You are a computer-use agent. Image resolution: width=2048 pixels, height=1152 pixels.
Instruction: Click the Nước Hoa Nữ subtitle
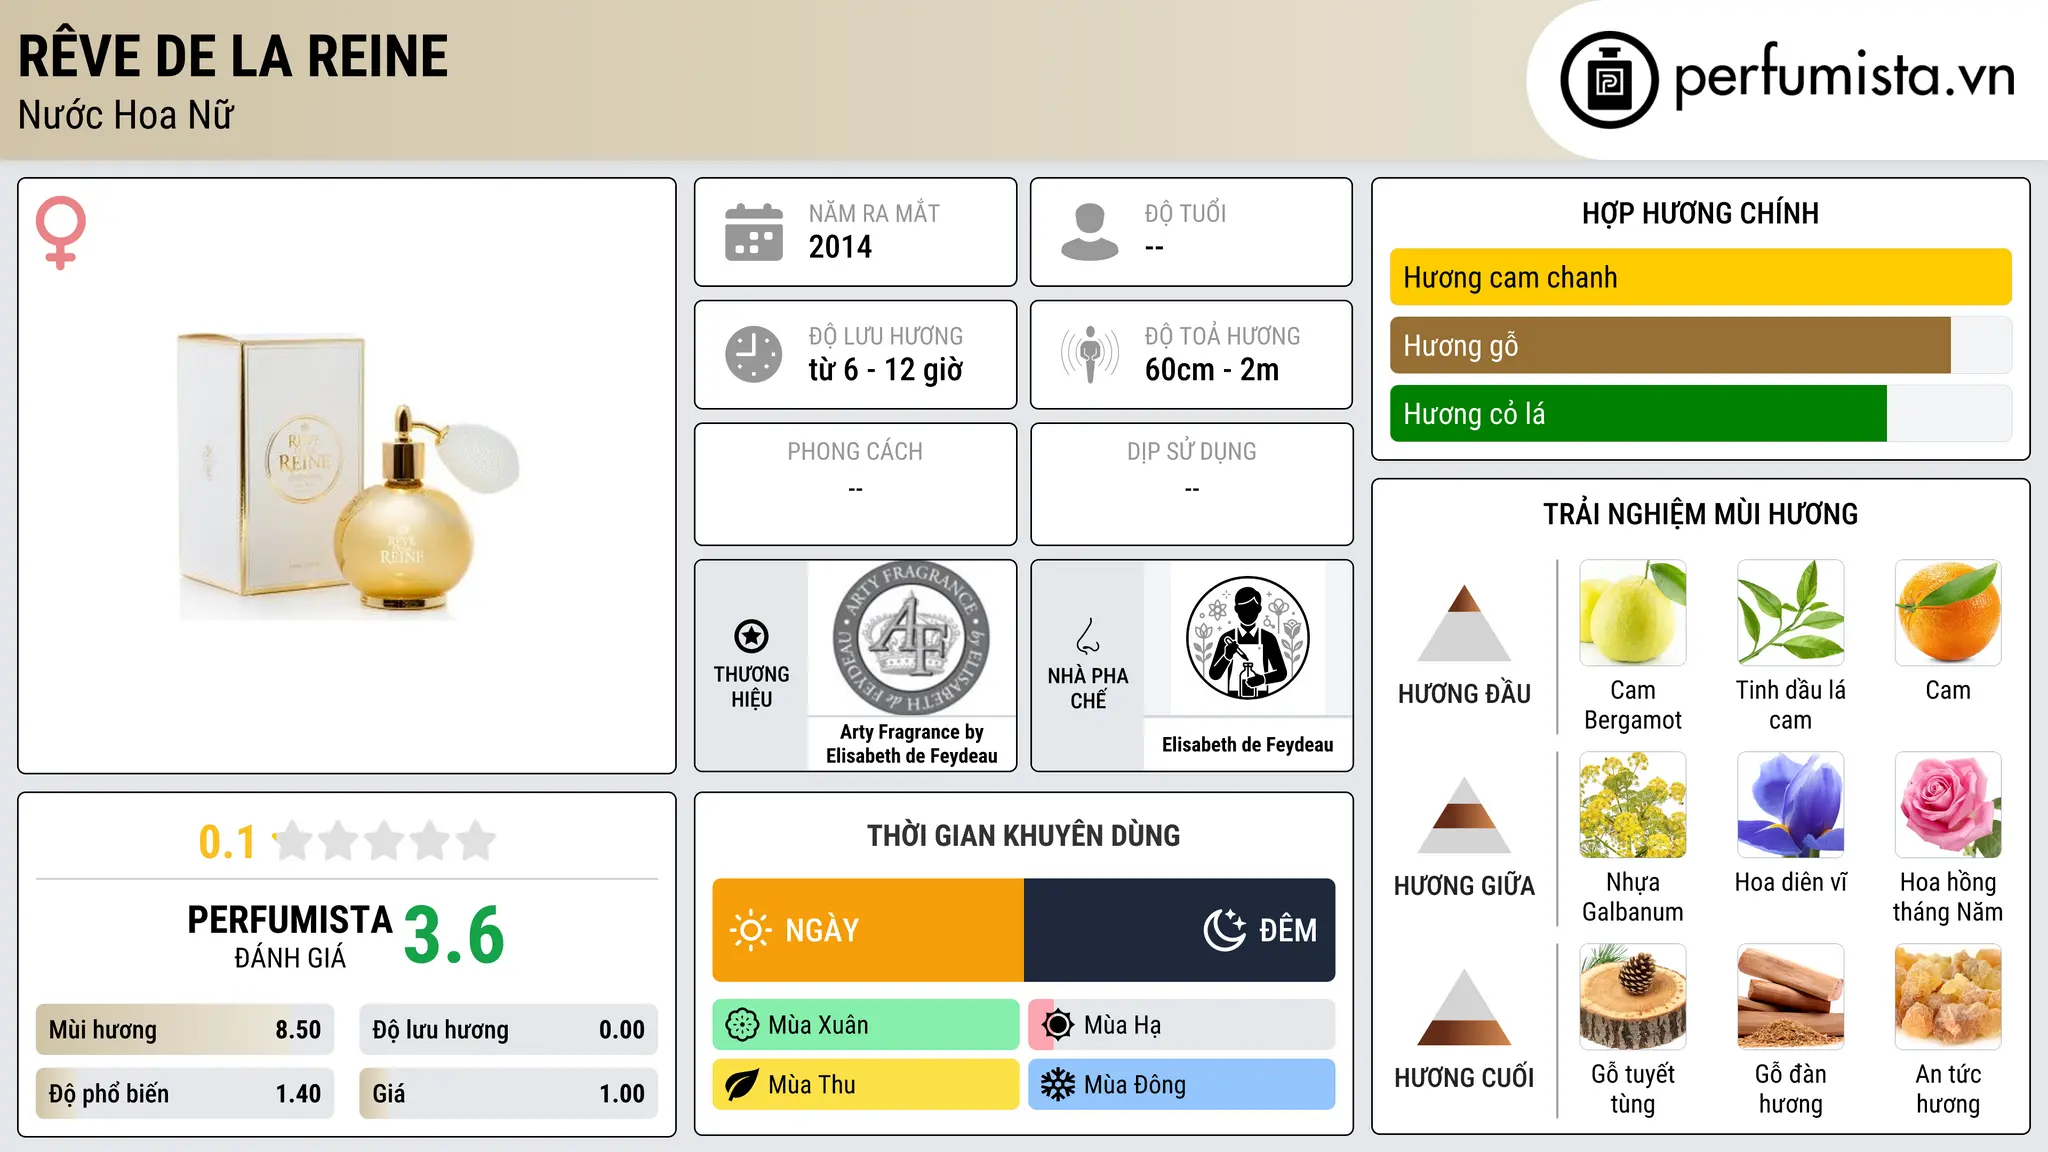pos(126,116)
